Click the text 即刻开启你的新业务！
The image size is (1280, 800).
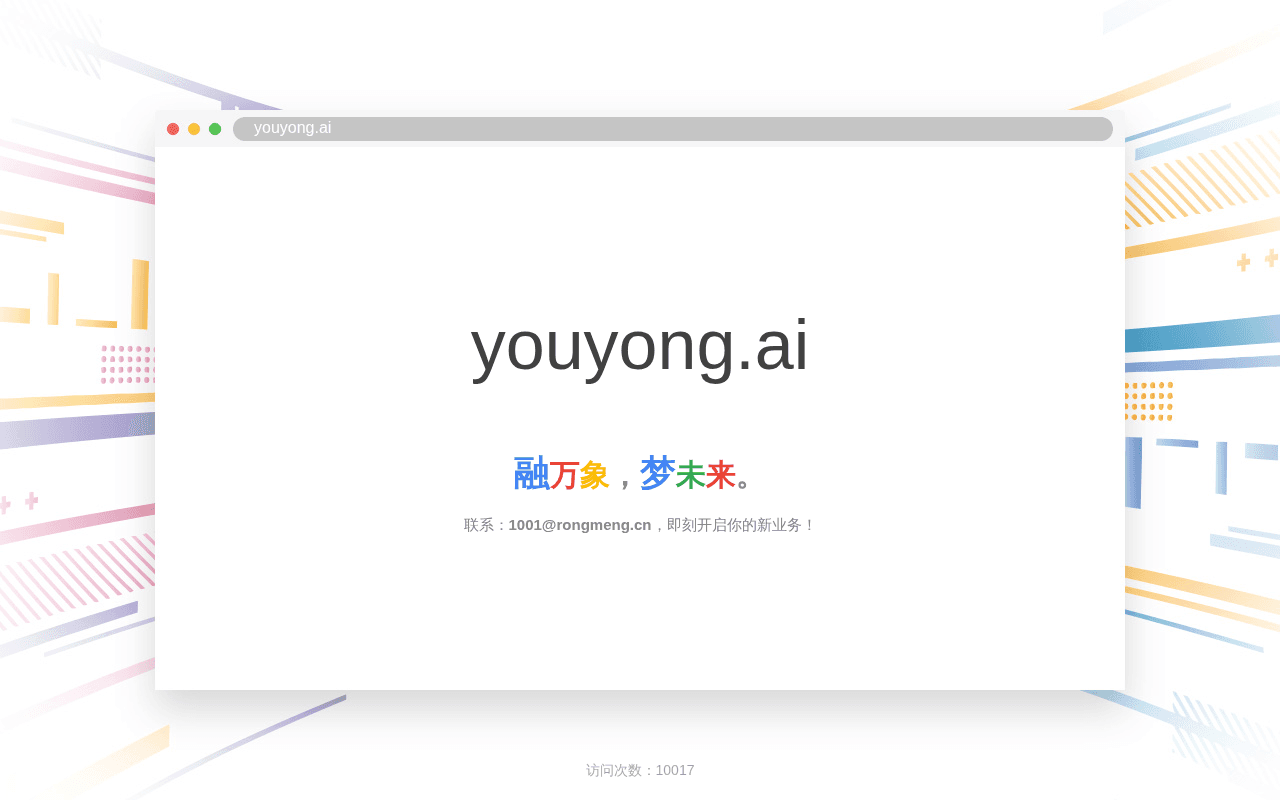point(741,525)
